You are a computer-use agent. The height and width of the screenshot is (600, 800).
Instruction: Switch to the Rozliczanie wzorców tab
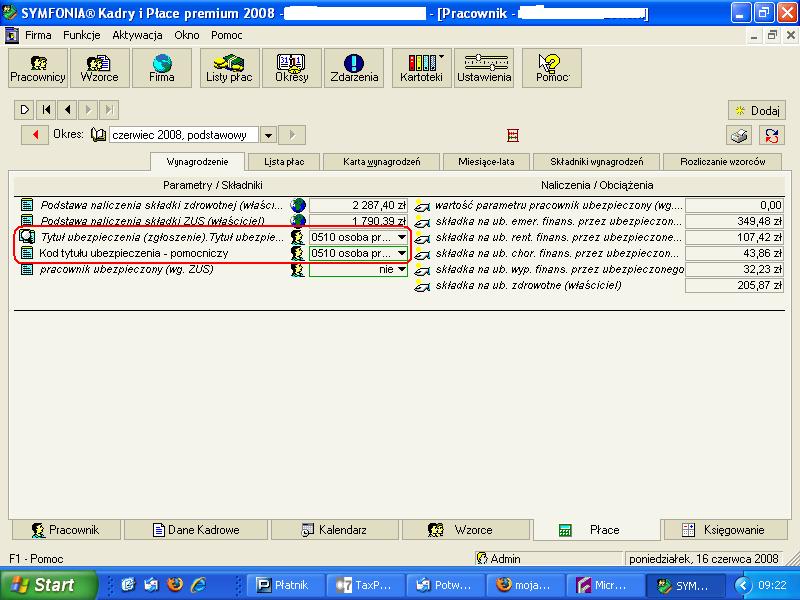722,162
